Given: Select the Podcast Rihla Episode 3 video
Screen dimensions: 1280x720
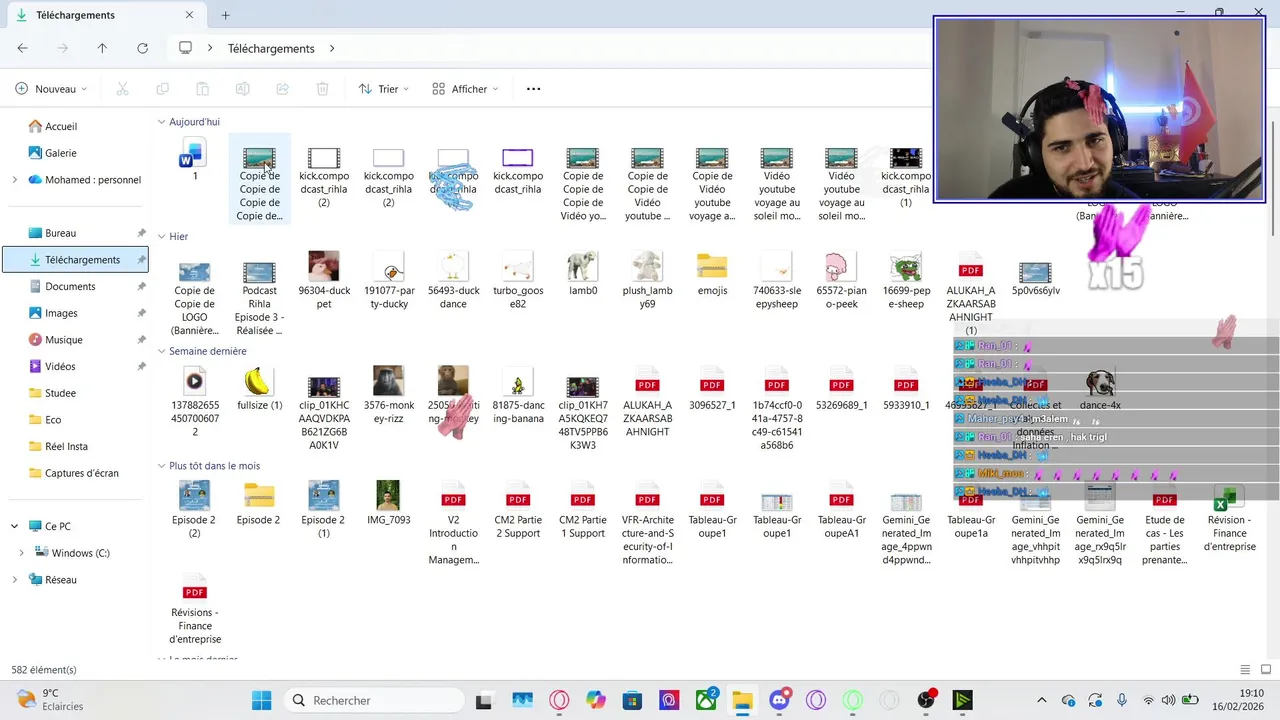Looking at the screenshot, I should 259,293.
